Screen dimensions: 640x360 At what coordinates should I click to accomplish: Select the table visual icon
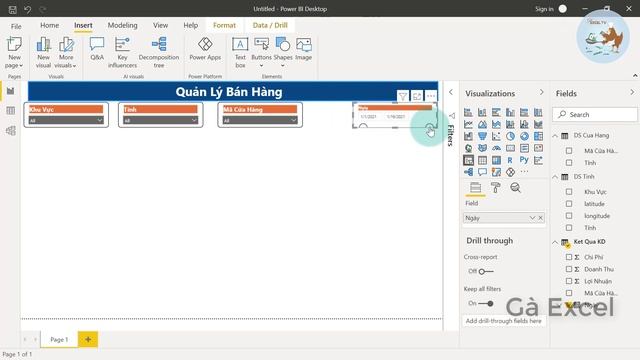point(482,160)
